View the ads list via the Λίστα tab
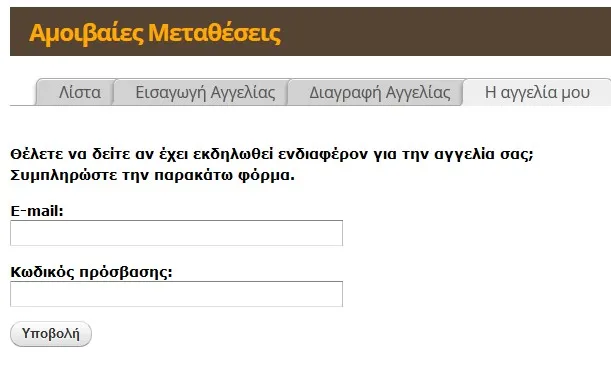The width and height of the screenshot is (611, 365). tap(76, 92)
